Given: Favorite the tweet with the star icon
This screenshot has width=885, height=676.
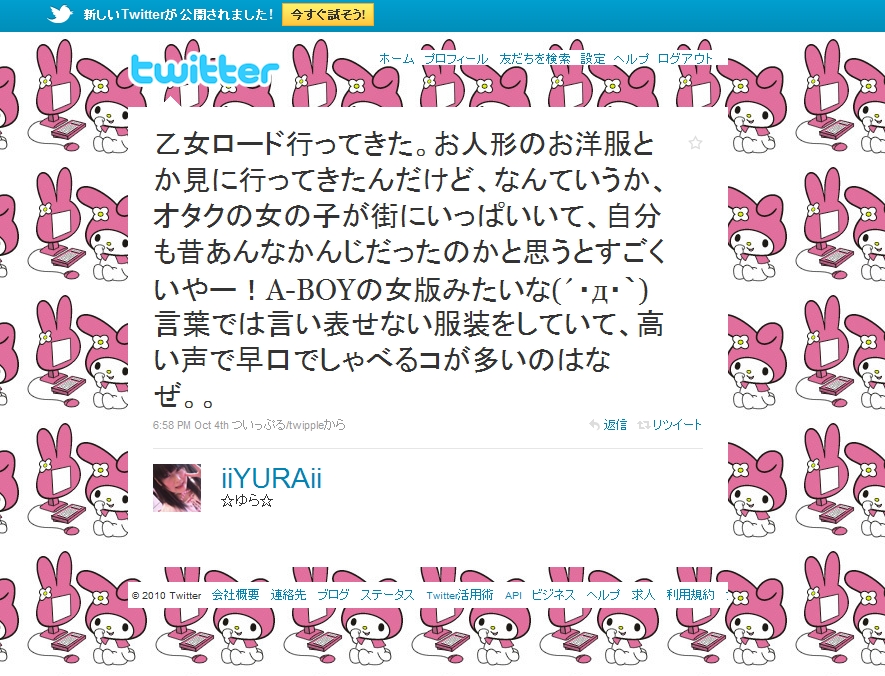Looking at the screenshot, I should pyautogui.click(x=695, y=143).
